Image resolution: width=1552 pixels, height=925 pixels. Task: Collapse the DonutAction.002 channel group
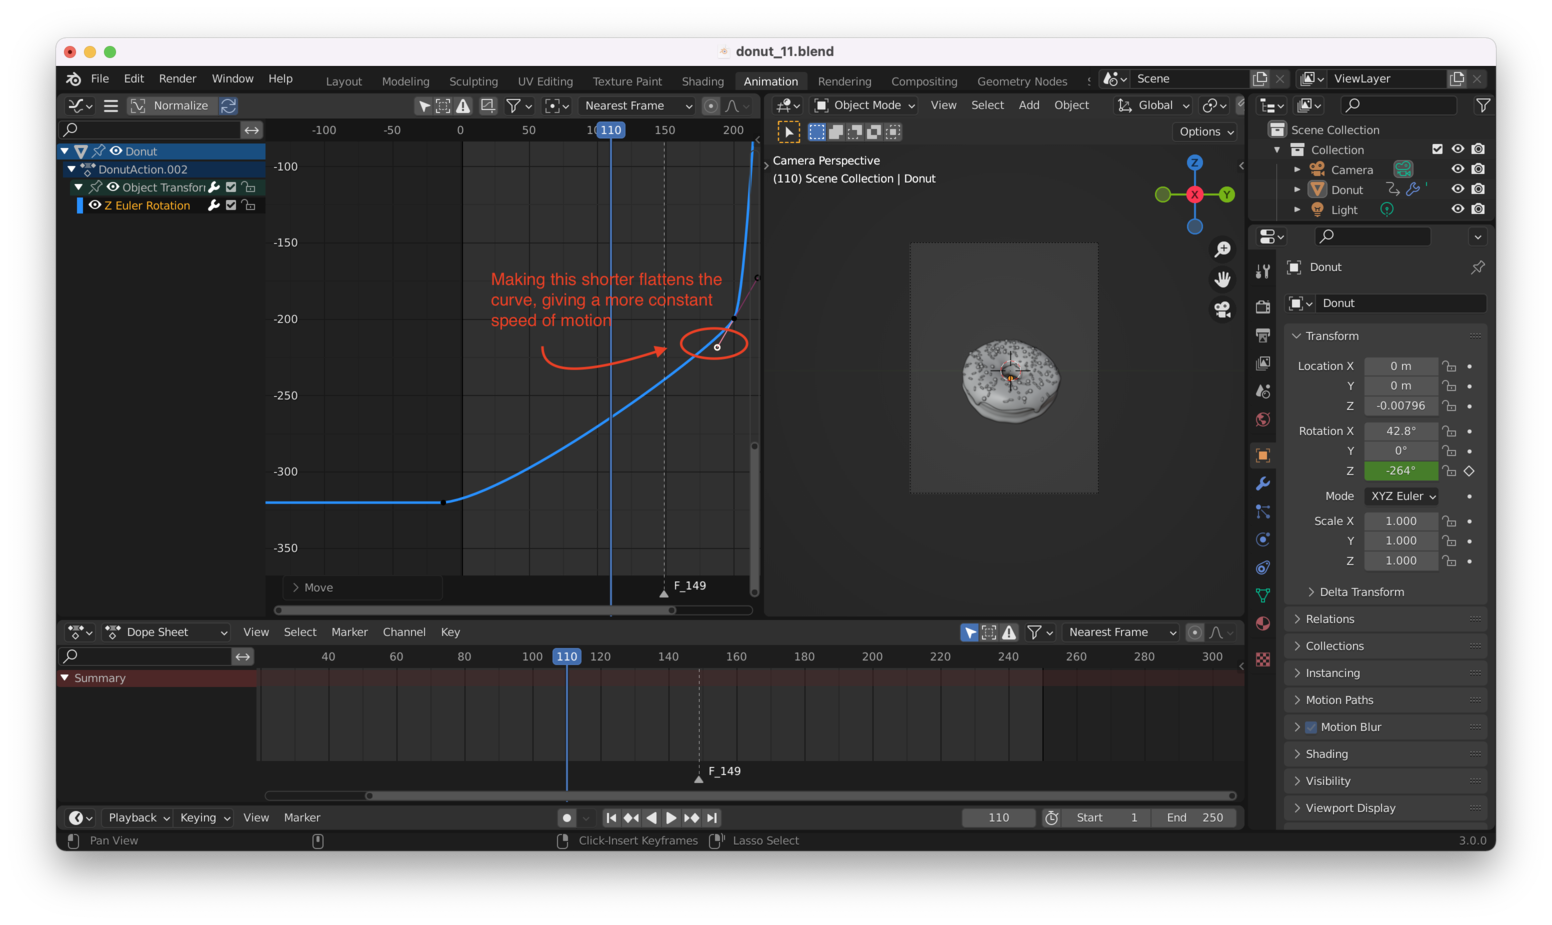pyautogui.click(x=71, y=169)
